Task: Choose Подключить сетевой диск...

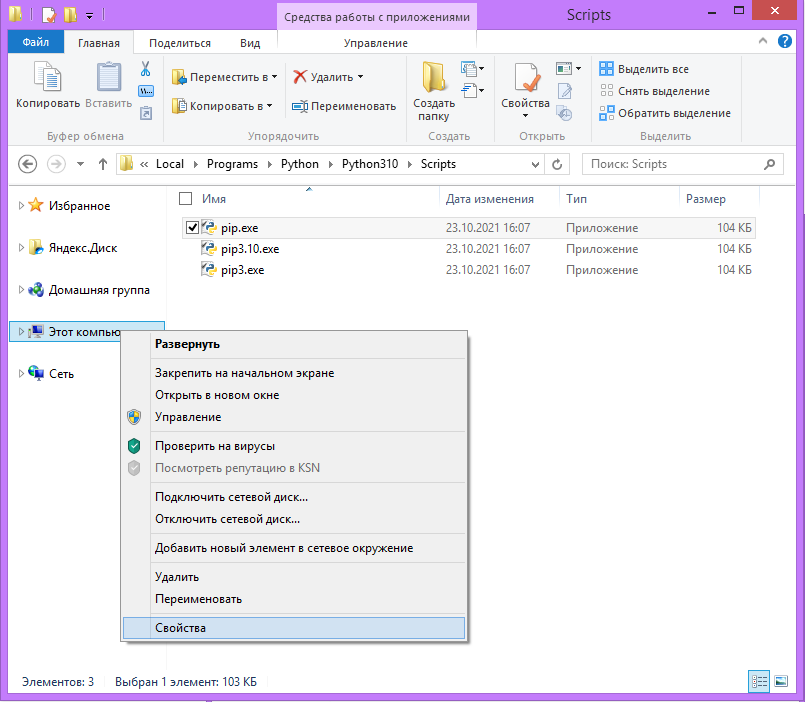Action: pyautogui.click(x=294, y=497)
